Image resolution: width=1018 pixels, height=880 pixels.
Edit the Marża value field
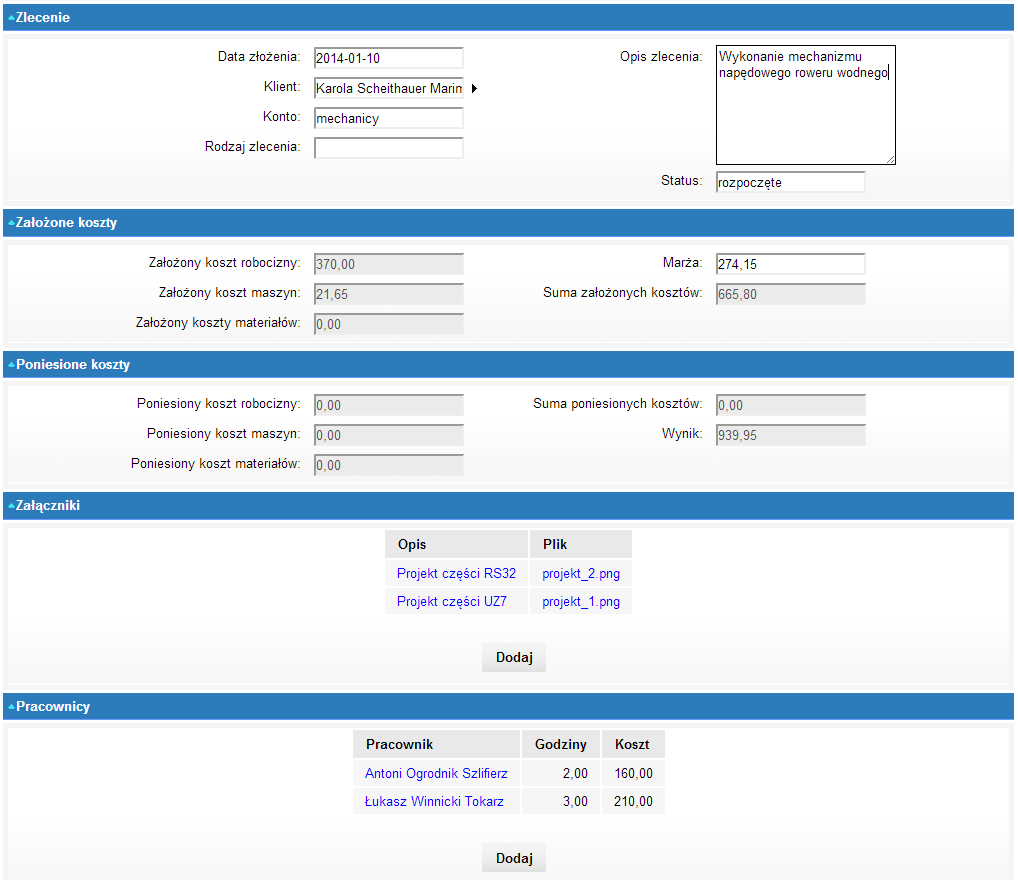point(790,264)
